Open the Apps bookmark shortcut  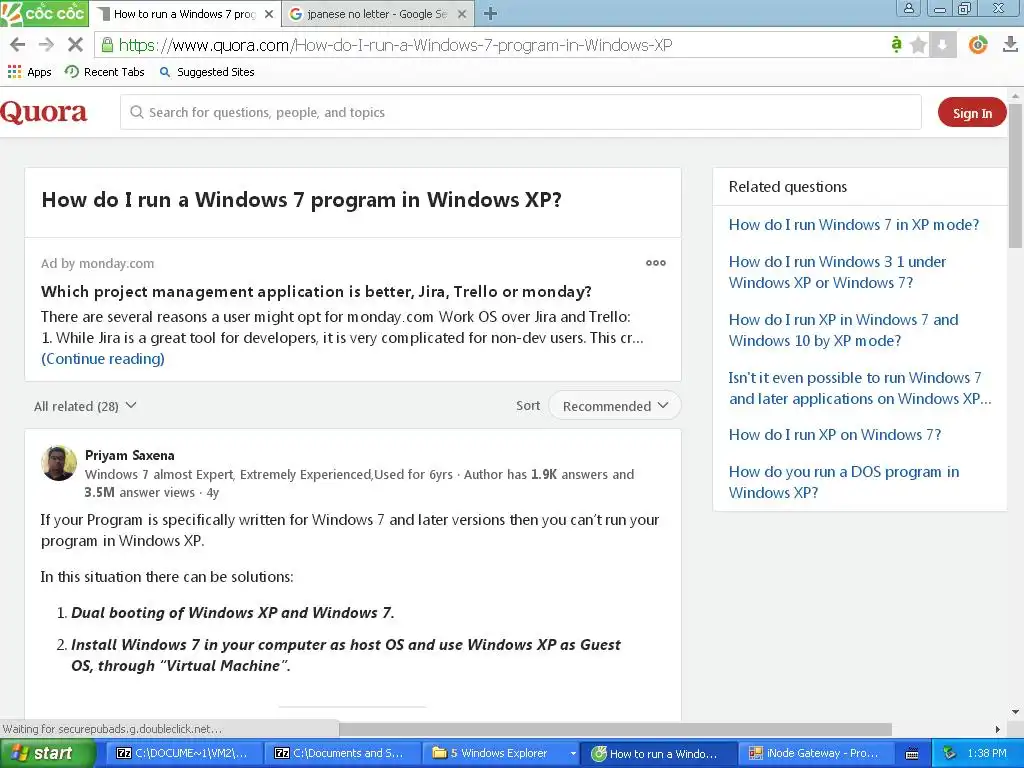point(29,72)
